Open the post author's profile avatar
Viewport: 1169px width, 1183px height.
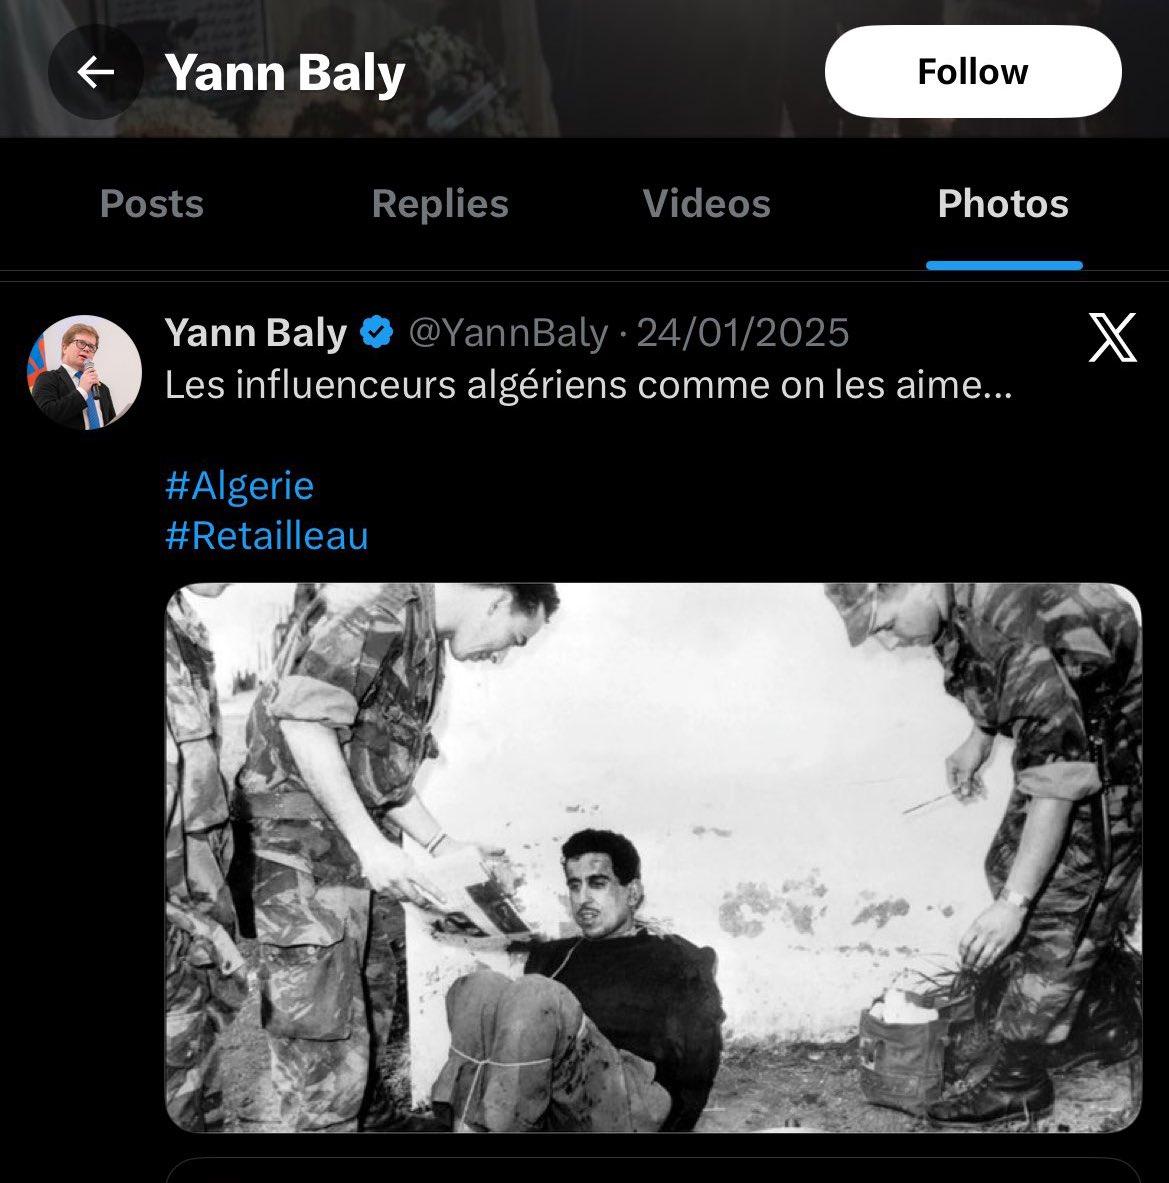click(x=84, y=372)
